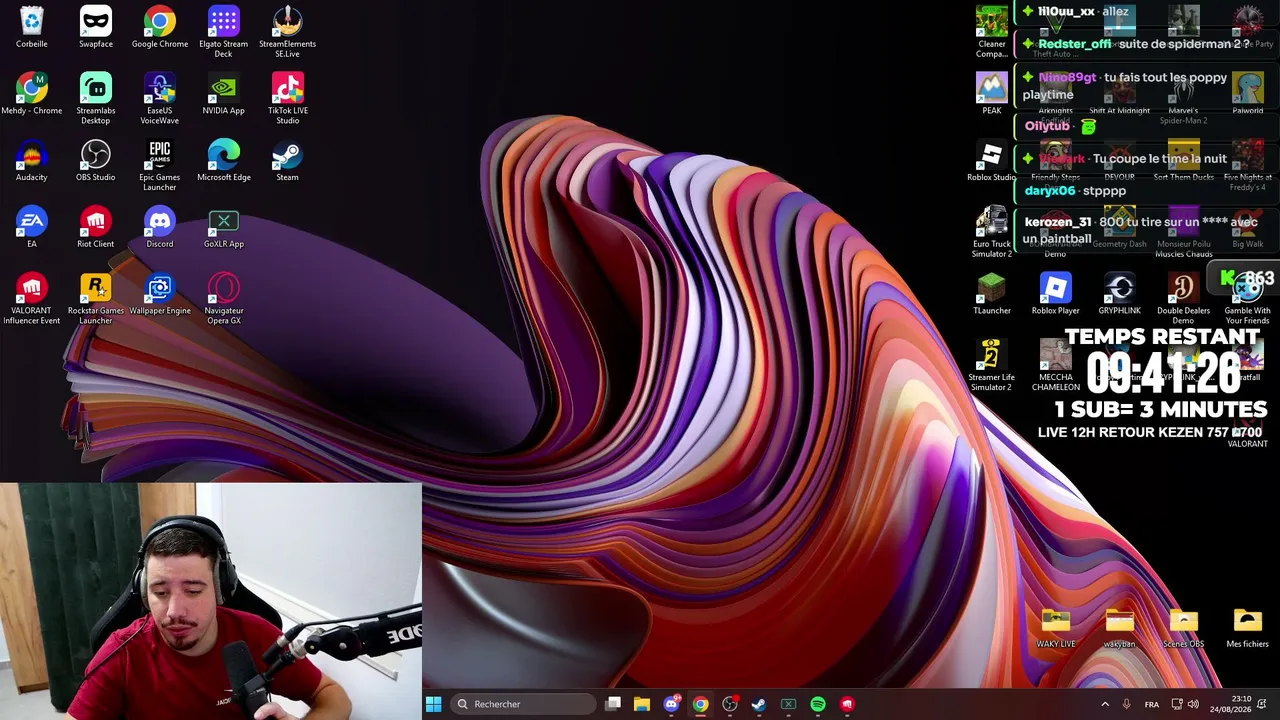Open File Explorer from the taskbar

642,704
